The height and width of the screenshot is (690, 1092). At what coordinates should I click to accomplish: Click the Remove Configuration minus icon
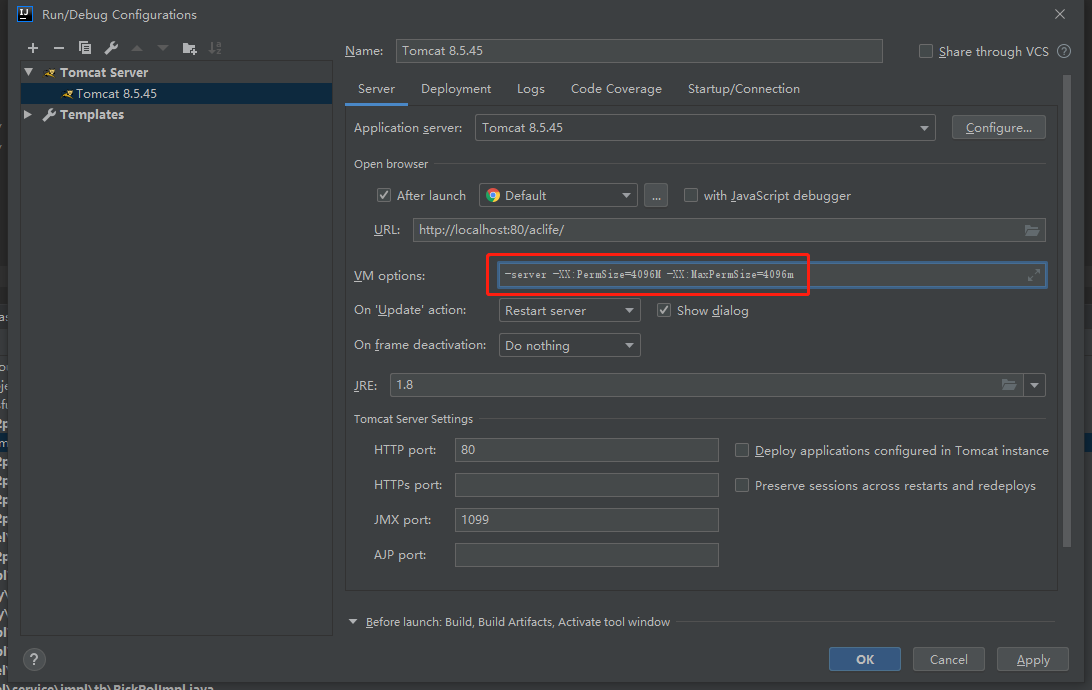pyautogui.click(x=59, y=48)
